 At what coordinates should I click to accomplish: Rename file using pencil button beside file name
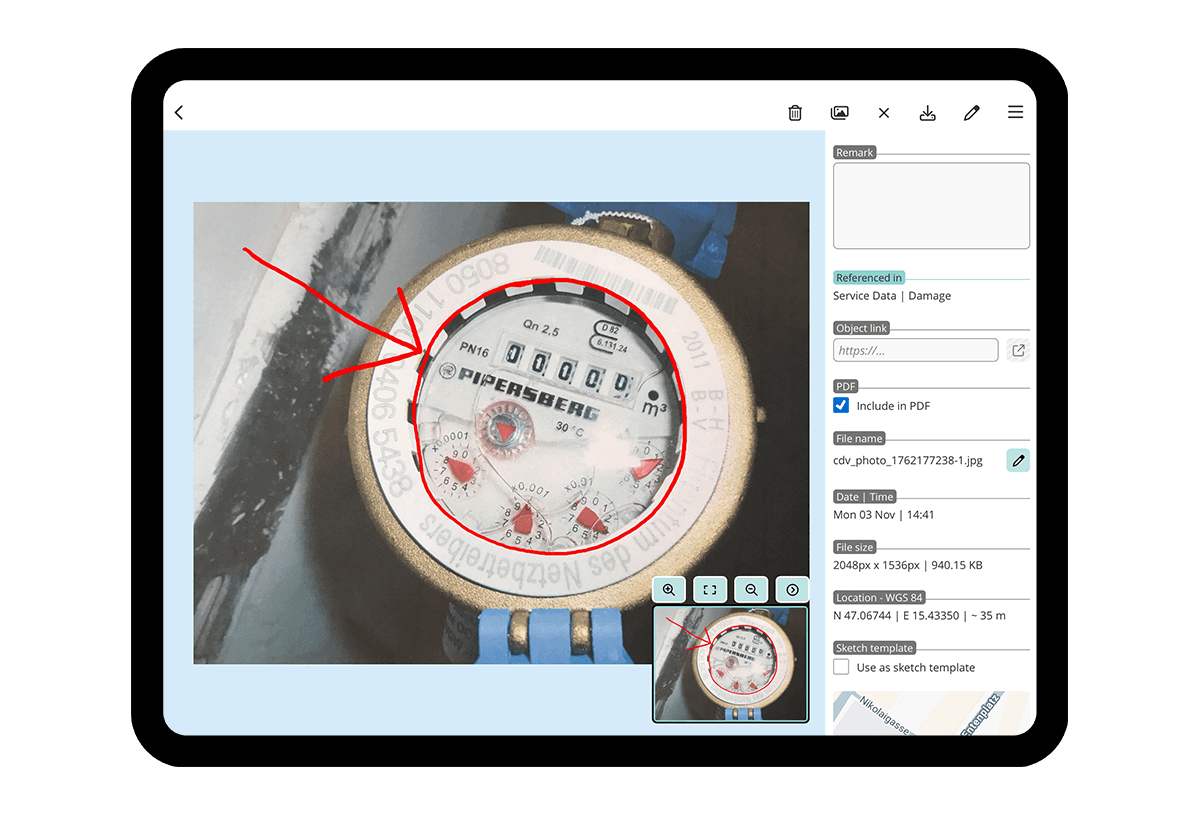click(1018, 460)
